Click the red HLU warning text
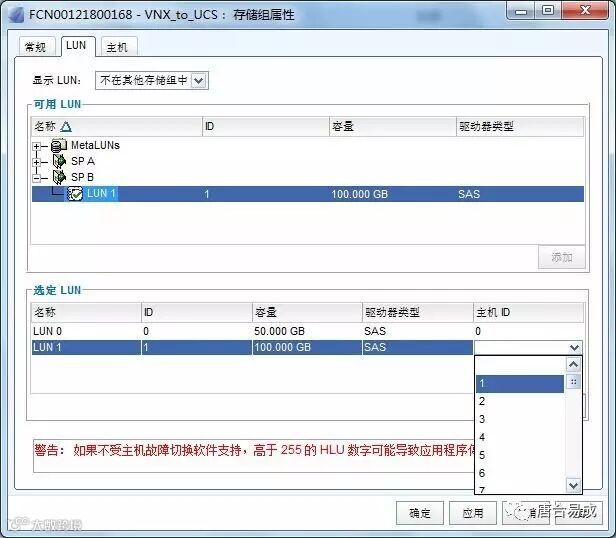 pyautogui.click(x=255, y=450)
